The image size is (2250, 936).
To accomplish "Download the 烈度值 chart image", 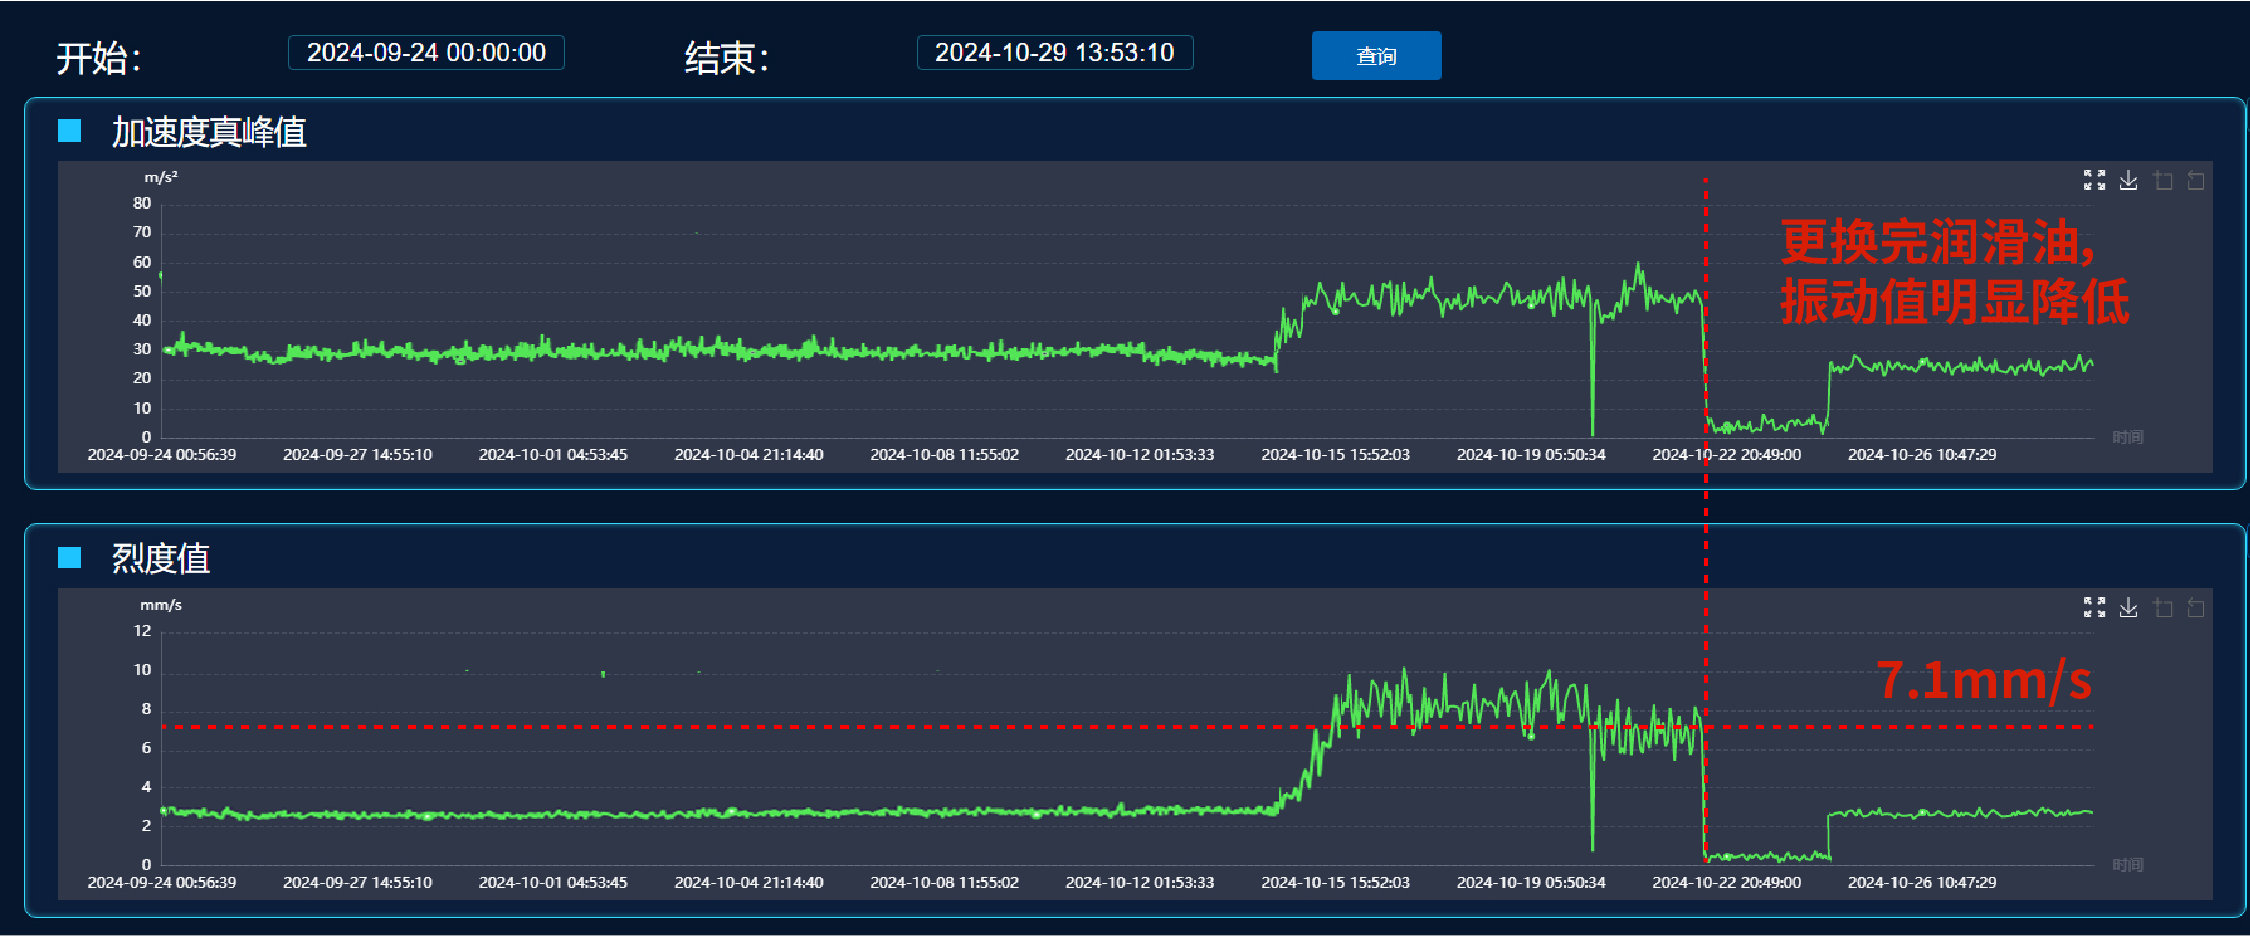I will (2128, 607).
